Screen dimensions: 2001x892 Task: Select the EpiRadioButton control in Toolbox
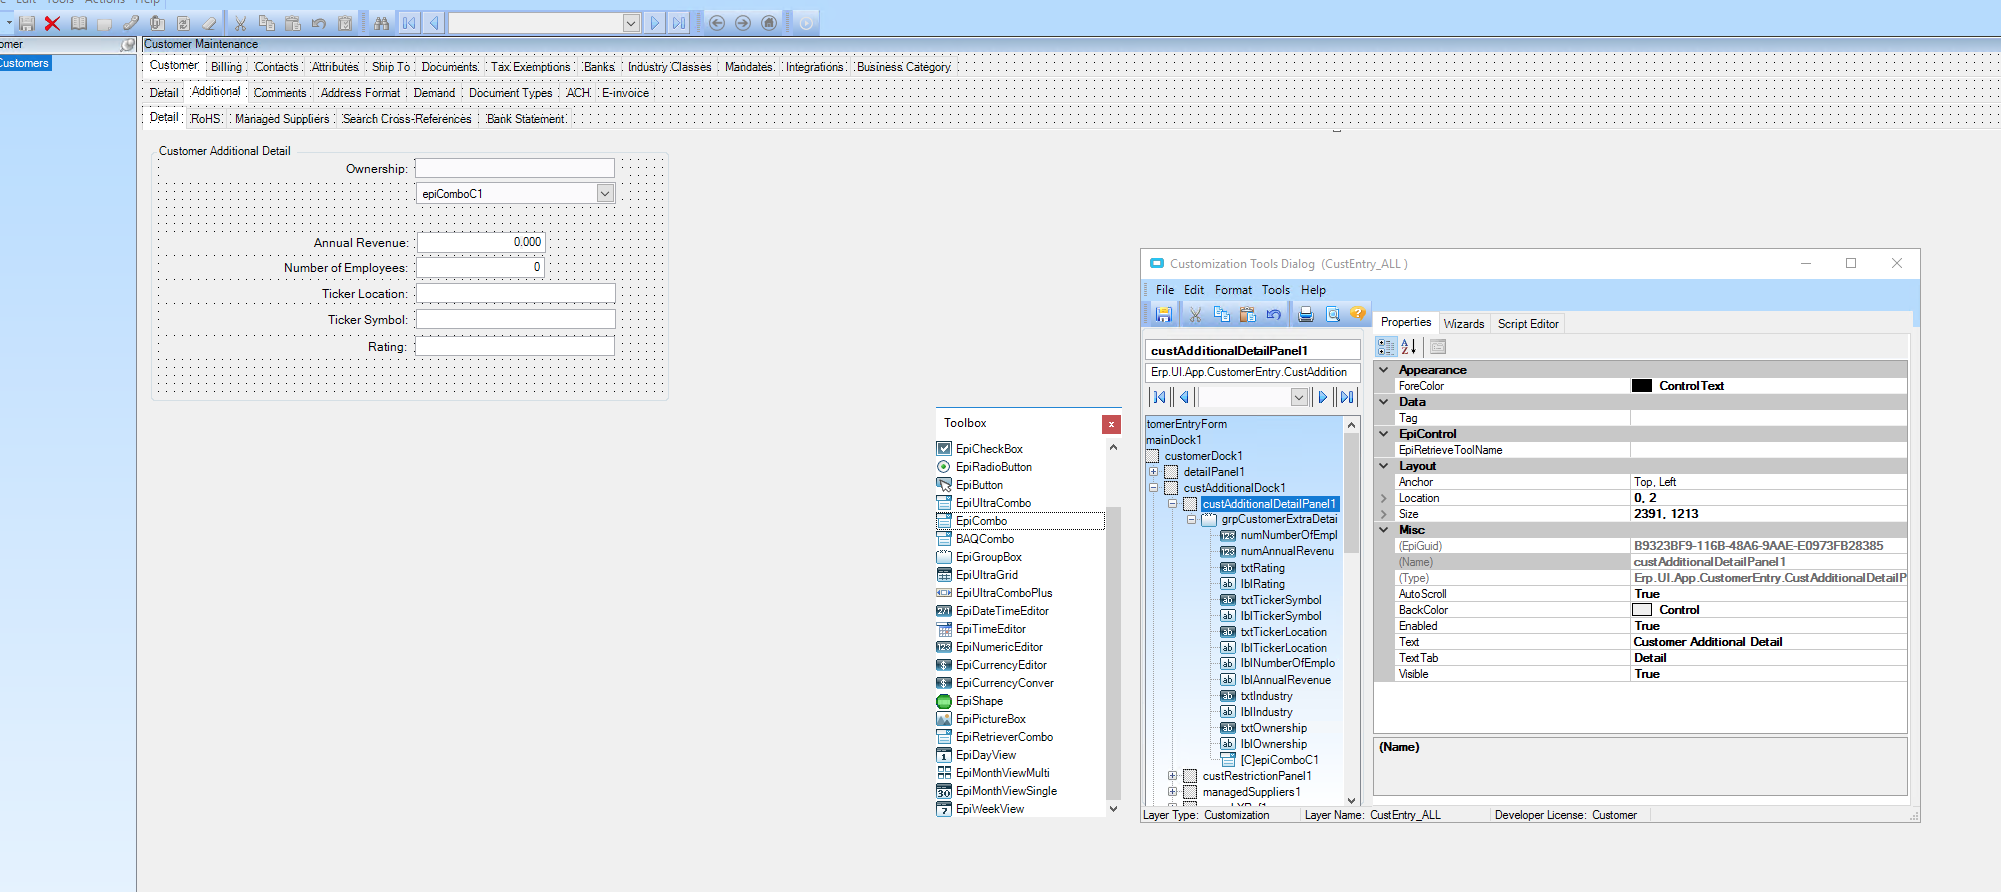[993, 467]
